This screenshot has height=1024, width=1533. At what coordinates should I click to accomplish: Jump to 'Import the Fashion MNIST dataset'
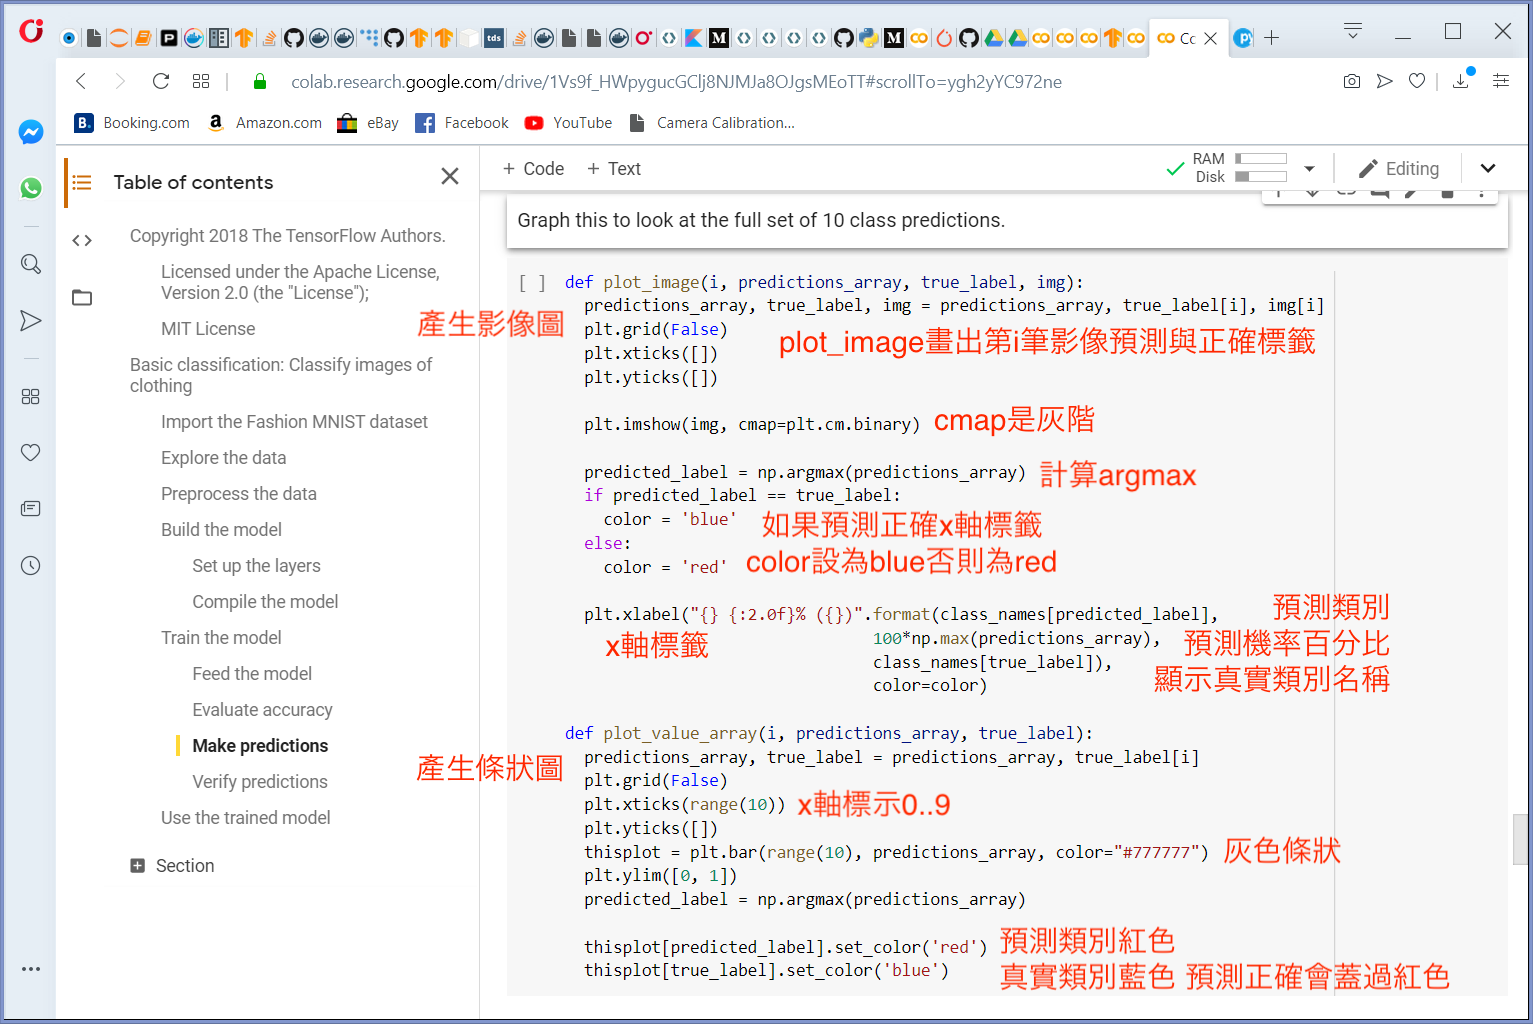click(294, 422)
